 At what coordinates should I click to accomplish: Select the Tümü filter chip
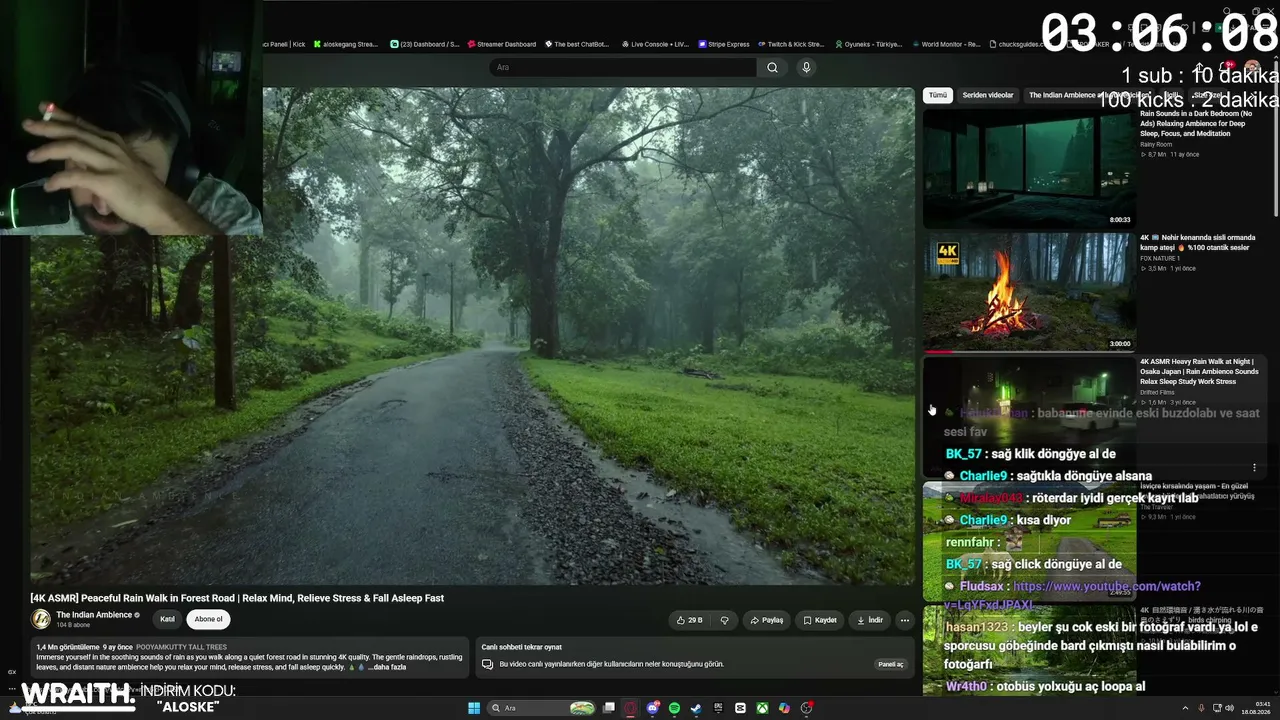click(x=937, y=95)
